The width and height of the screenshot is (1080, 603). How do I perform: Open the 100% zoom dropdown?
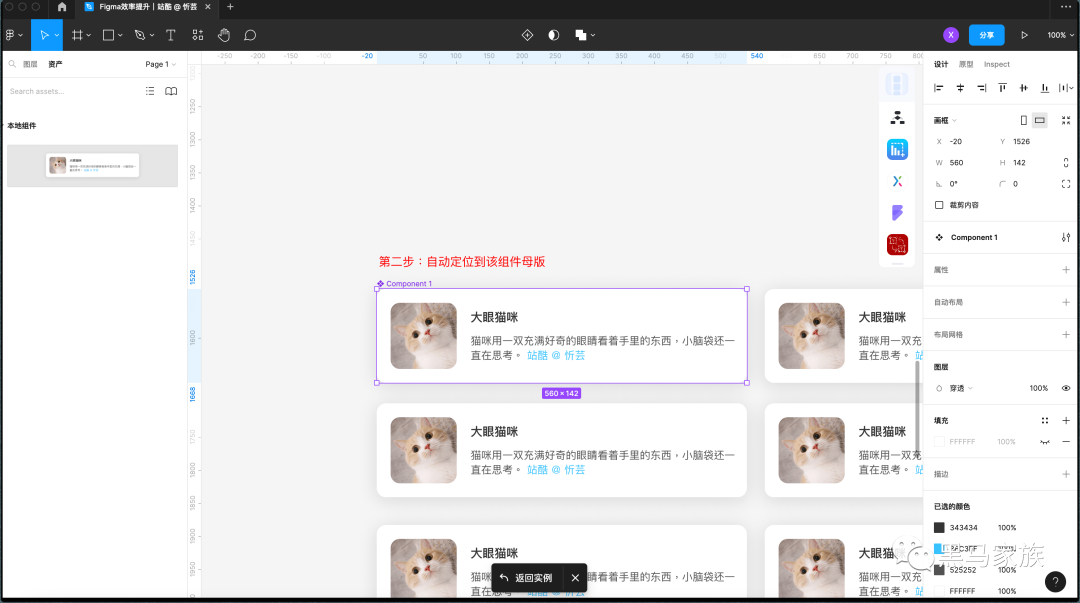pos(1057,34)
